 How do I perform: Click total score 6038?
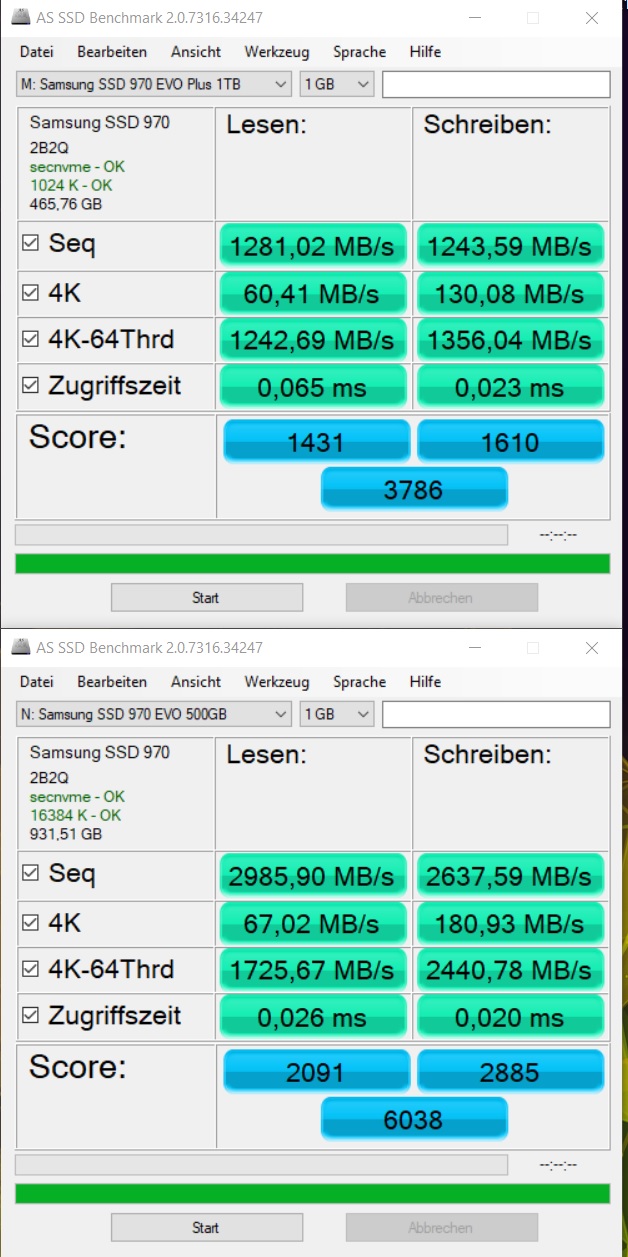point(414,1119)
